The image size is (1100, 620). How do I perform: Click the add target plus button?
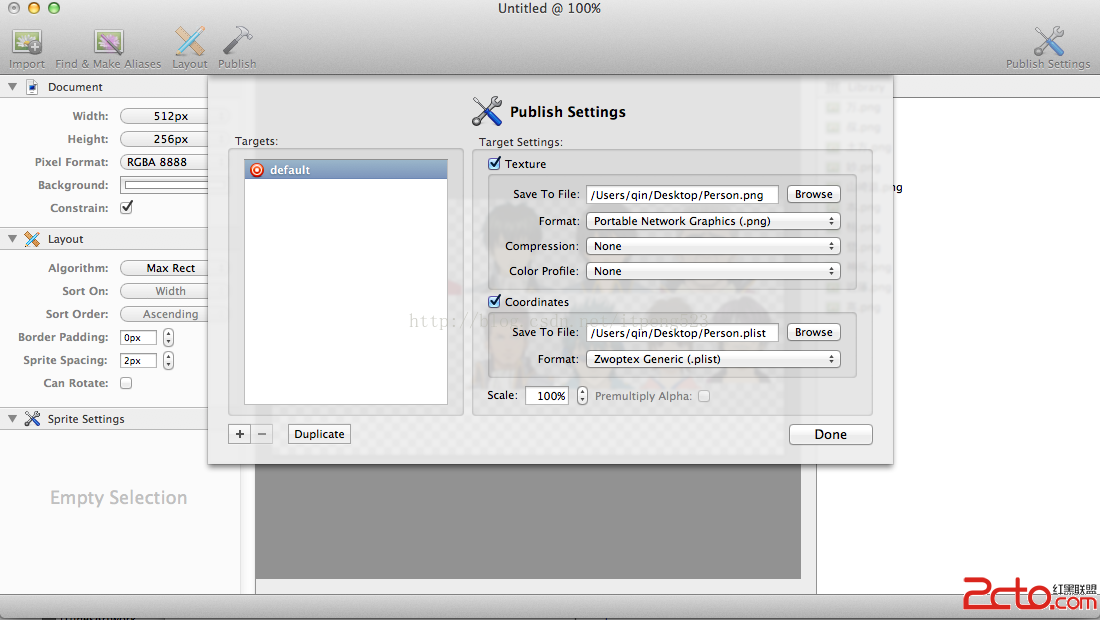pos(240,434)
